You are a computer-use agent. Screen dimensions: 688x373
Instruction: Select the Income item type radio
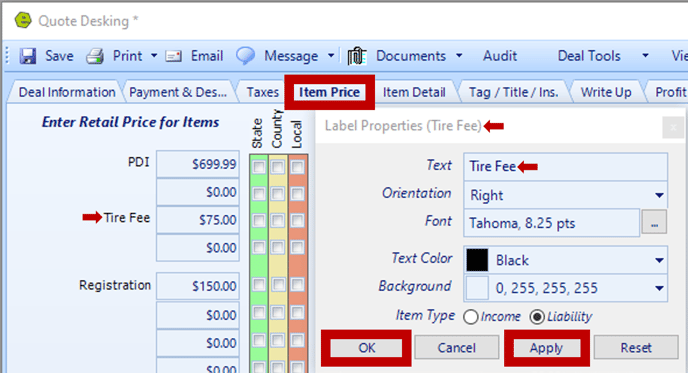point(470,317)
